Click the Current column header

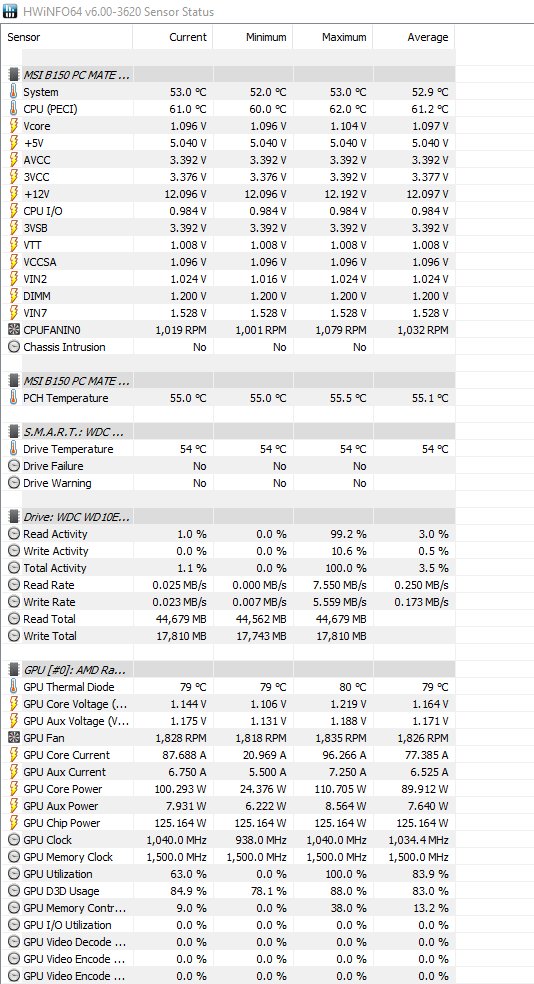pos(173,37)
